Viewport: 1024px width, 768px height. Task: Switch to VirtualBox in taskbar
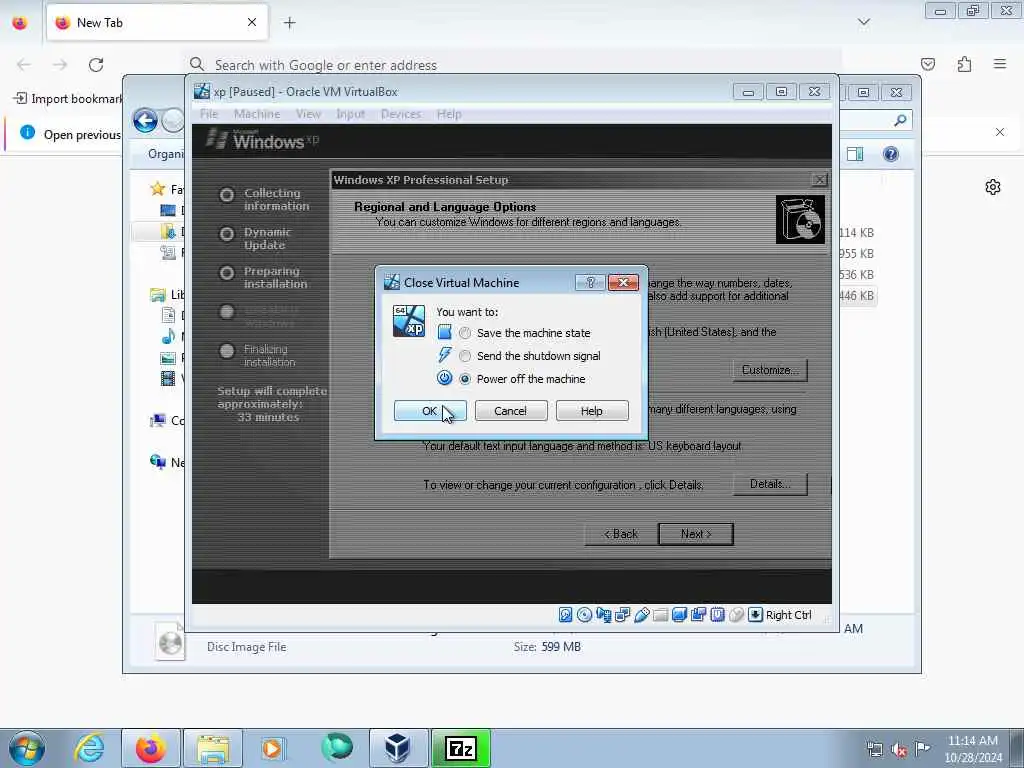[398, 748]
